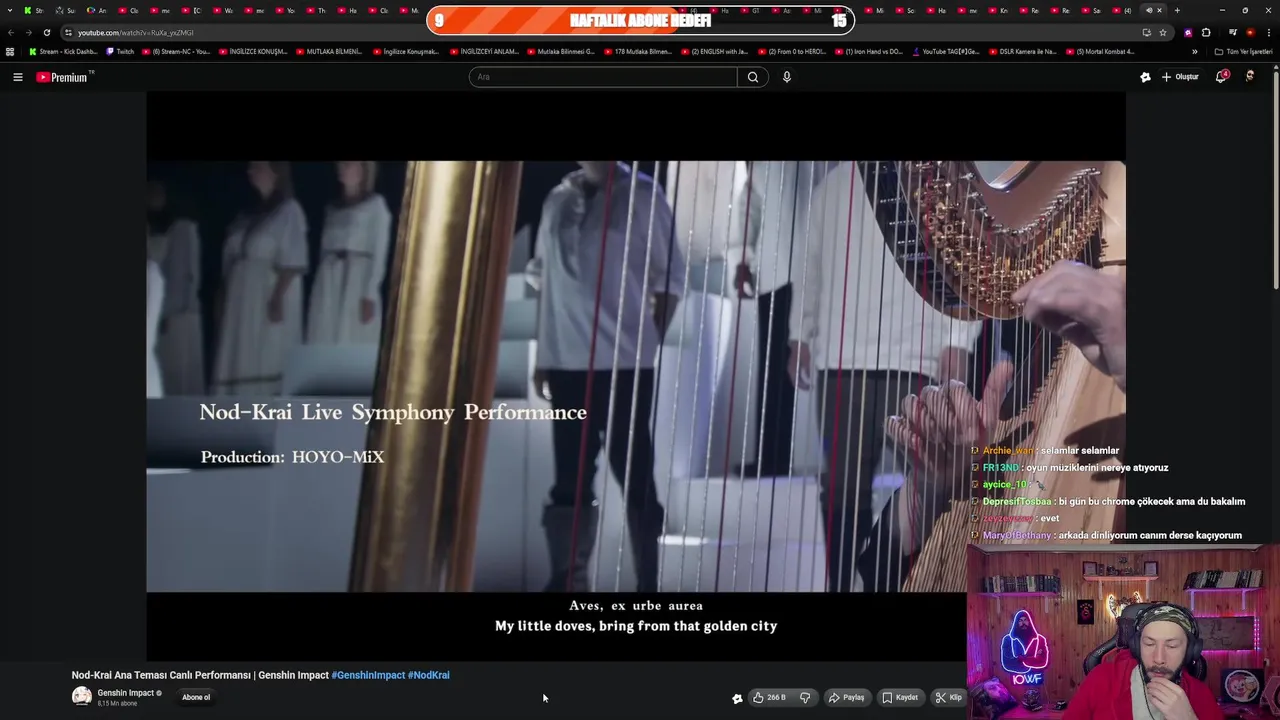Open Tüm Yer İşaretleri bookmarks folder
The image size is (1280, 720).
1243,51
